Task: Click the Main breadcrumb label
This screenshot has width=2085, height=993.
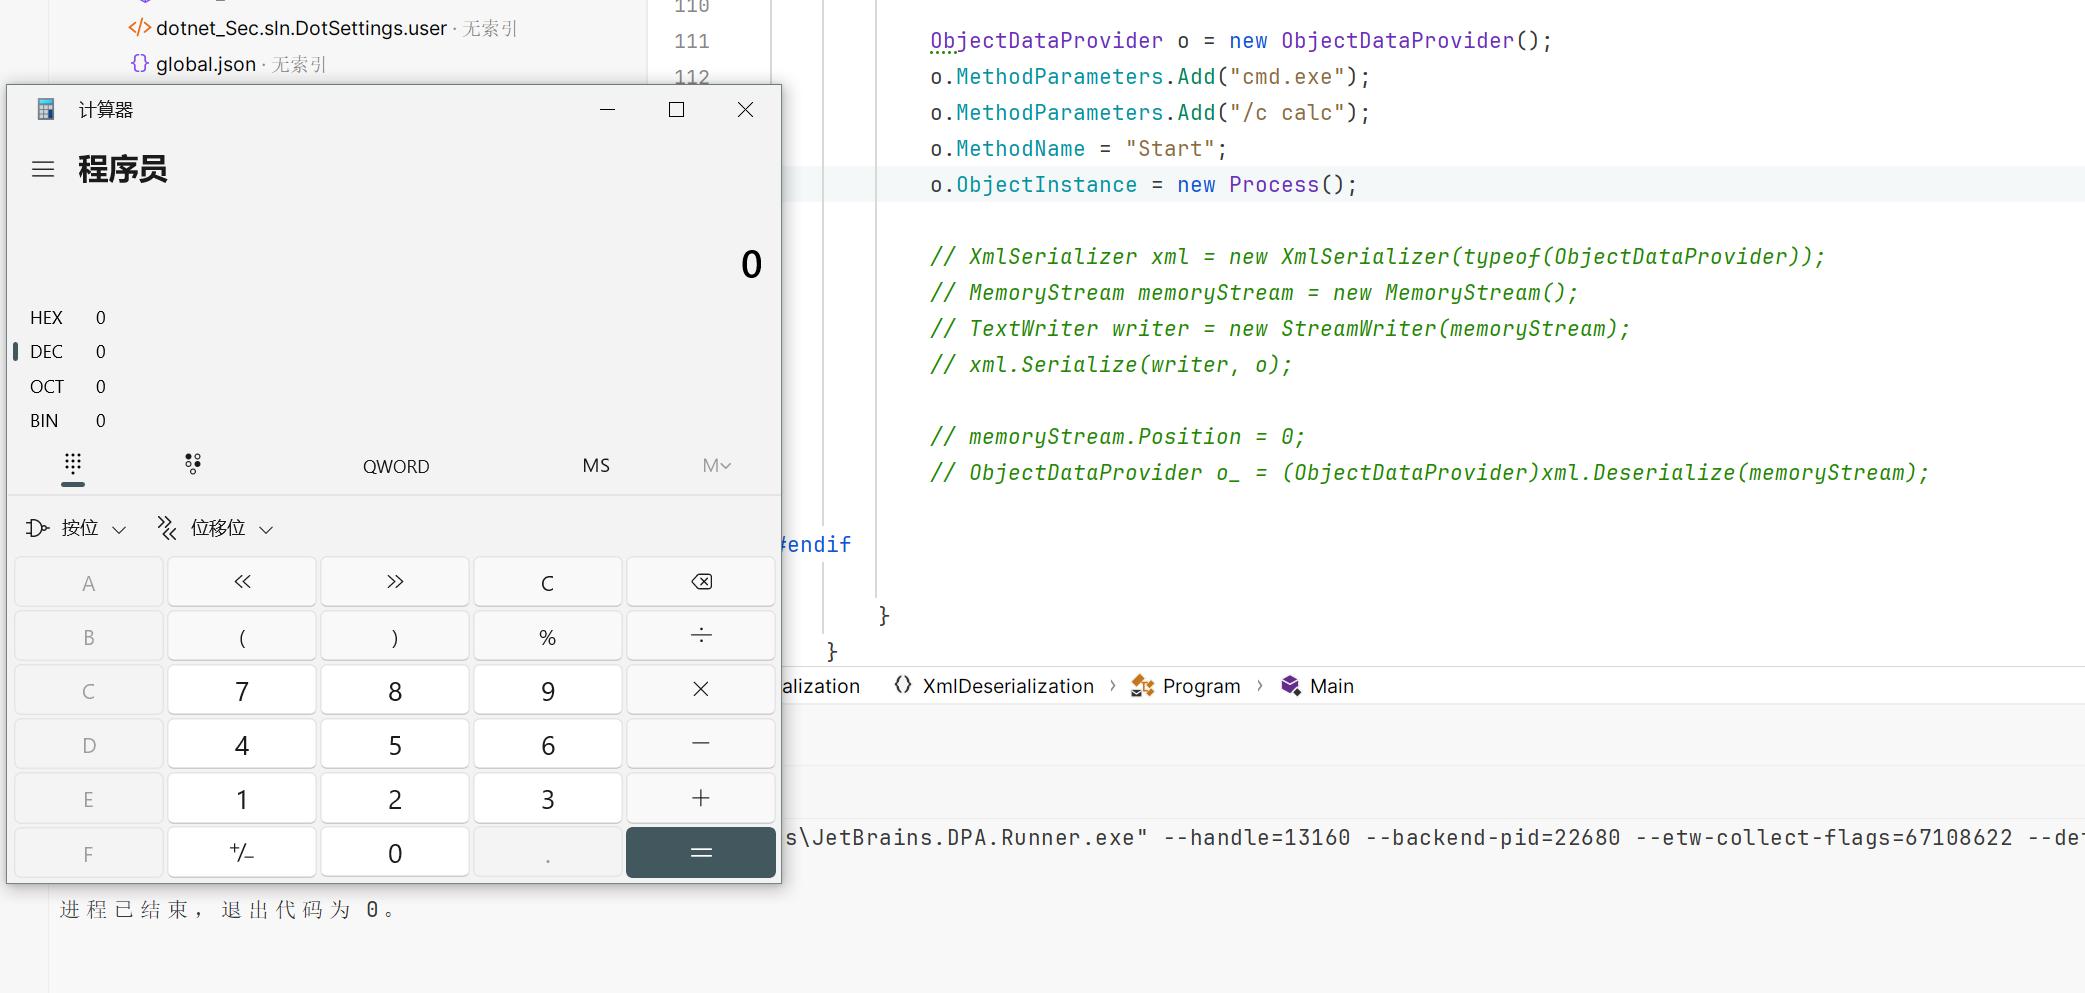Action: click(1332, 686)
